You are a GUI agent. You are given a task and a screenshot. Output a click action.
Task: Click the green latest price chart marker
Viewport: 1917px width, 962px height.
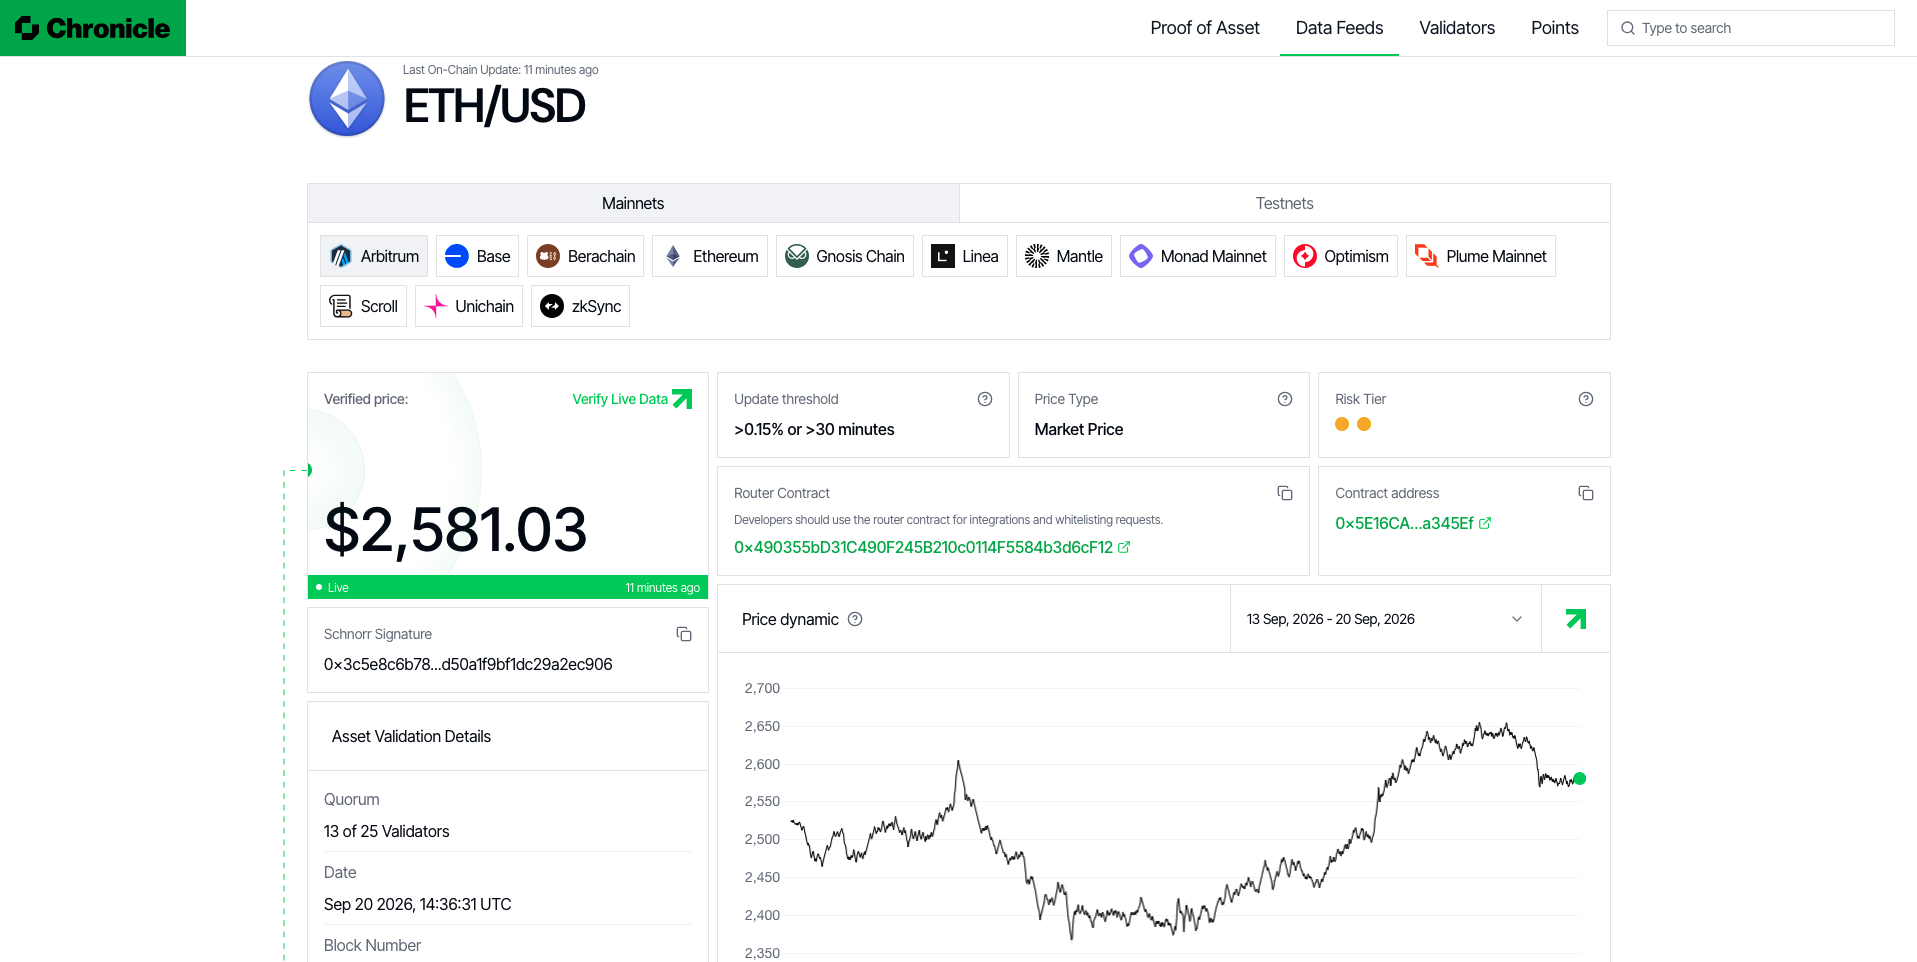coord(1579,778)
